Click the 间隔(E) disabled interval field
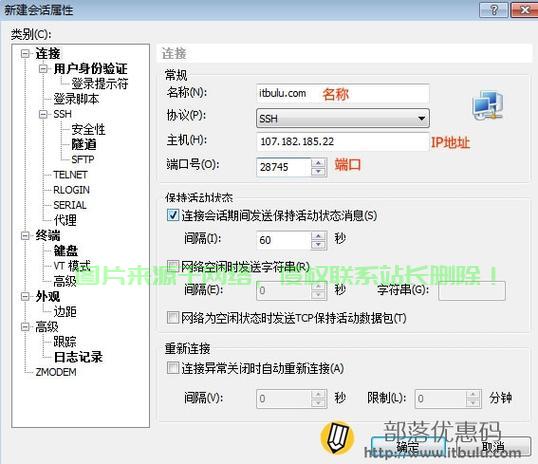538x464 pixels. pos(283,291)
